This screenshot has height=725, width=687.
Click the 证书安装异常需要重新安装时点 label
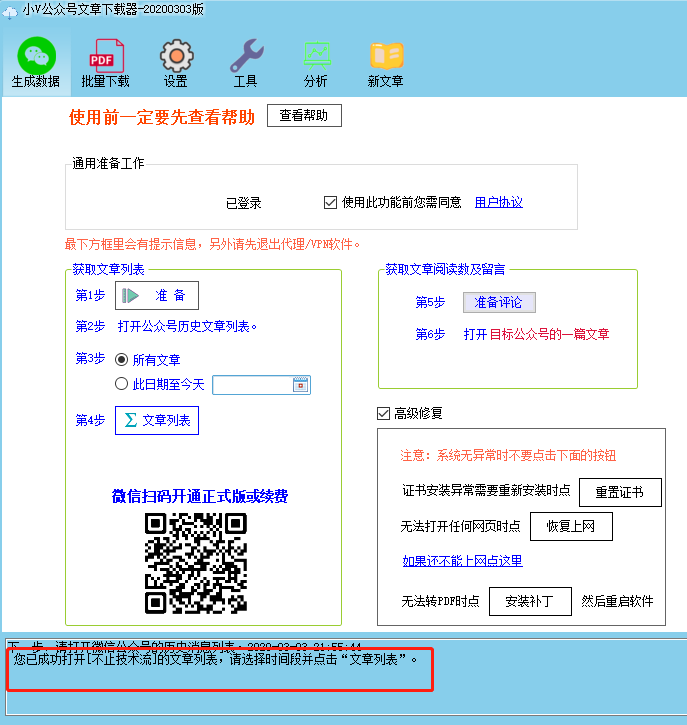486,490
